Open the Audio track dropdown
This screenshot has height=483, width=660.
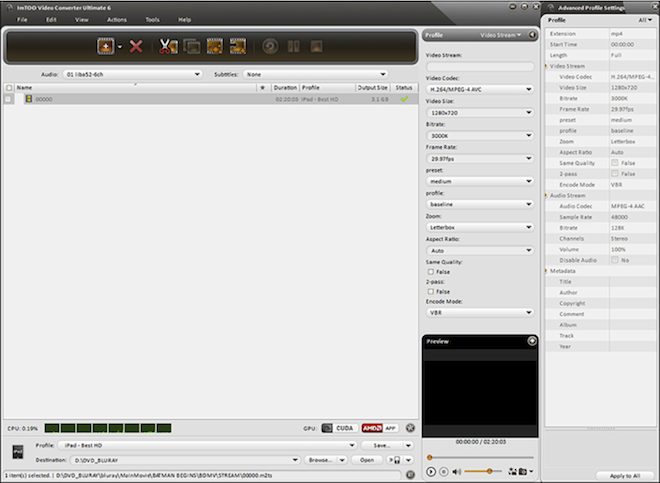coord(132,74)
